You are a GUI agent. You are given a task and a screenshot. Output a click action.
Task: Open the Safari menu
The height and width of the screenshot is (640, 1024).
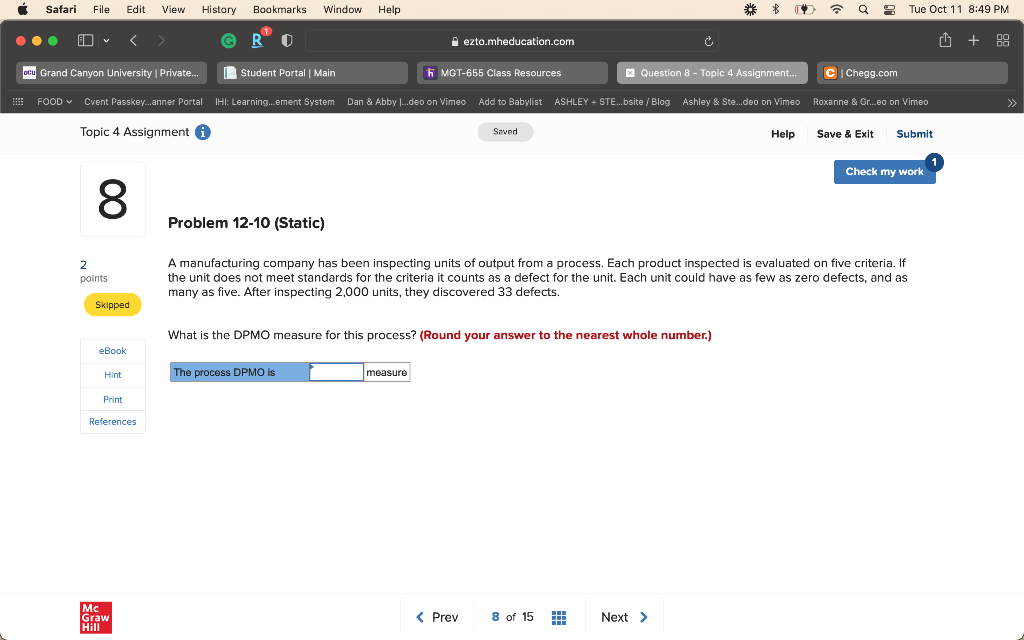tap(61, 9)
